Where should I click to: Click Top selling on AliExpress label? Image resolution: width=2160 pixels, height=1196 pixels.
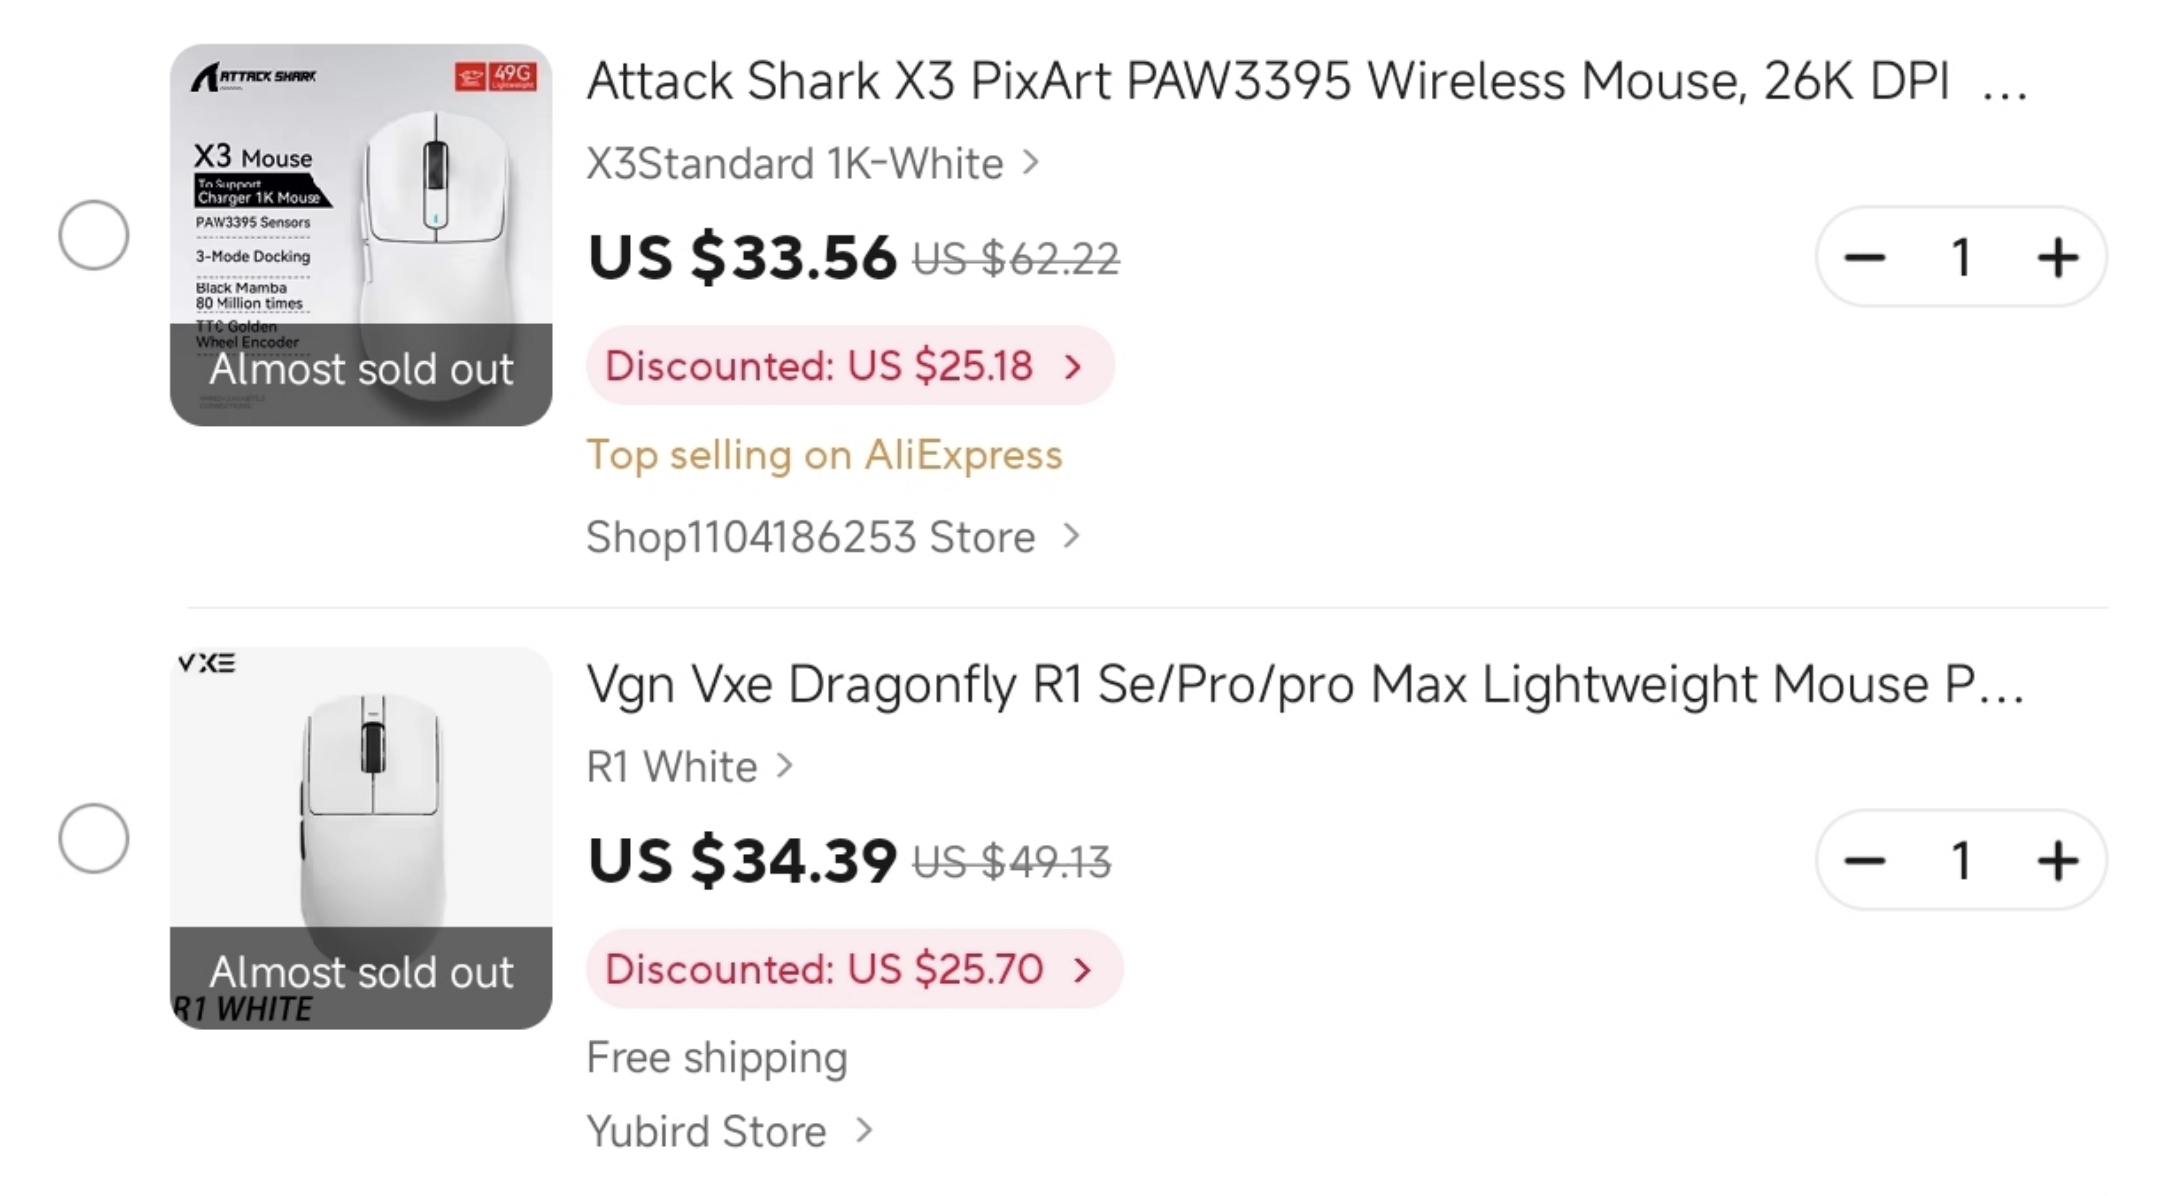tap(824, 456)
